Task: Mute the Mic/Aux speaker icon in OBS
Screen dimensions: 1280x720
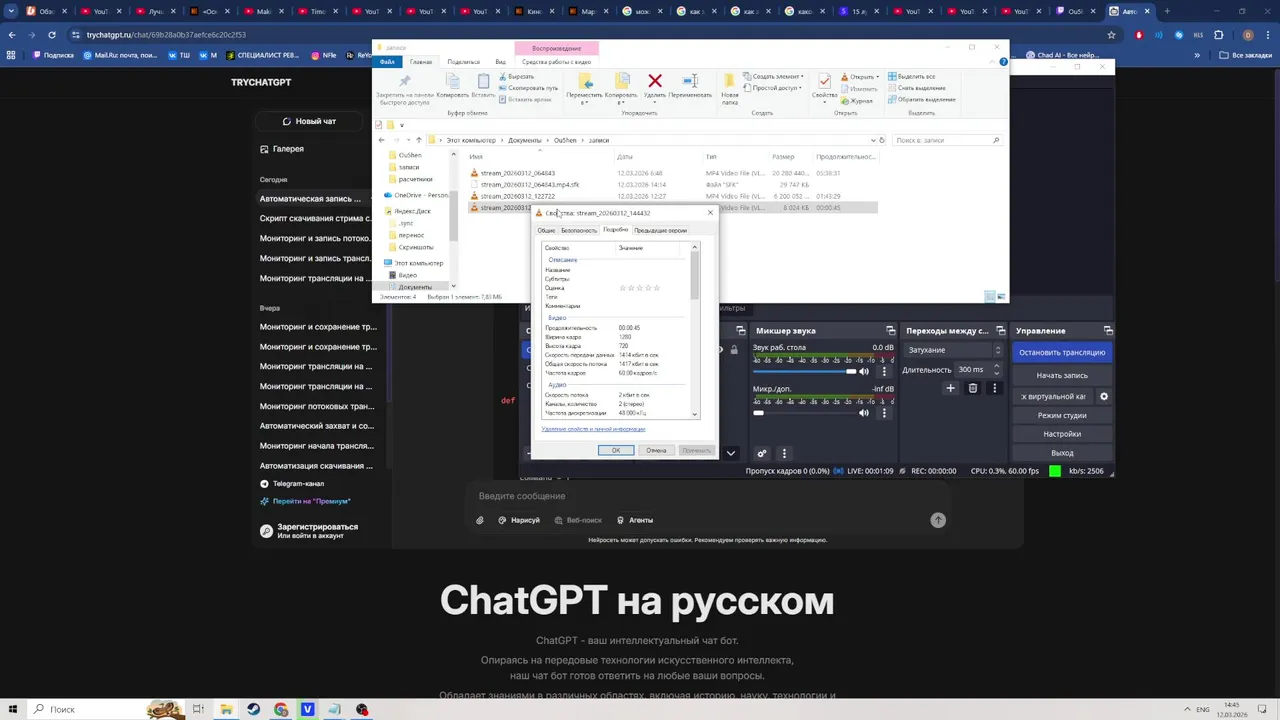Action: point(864,412)
